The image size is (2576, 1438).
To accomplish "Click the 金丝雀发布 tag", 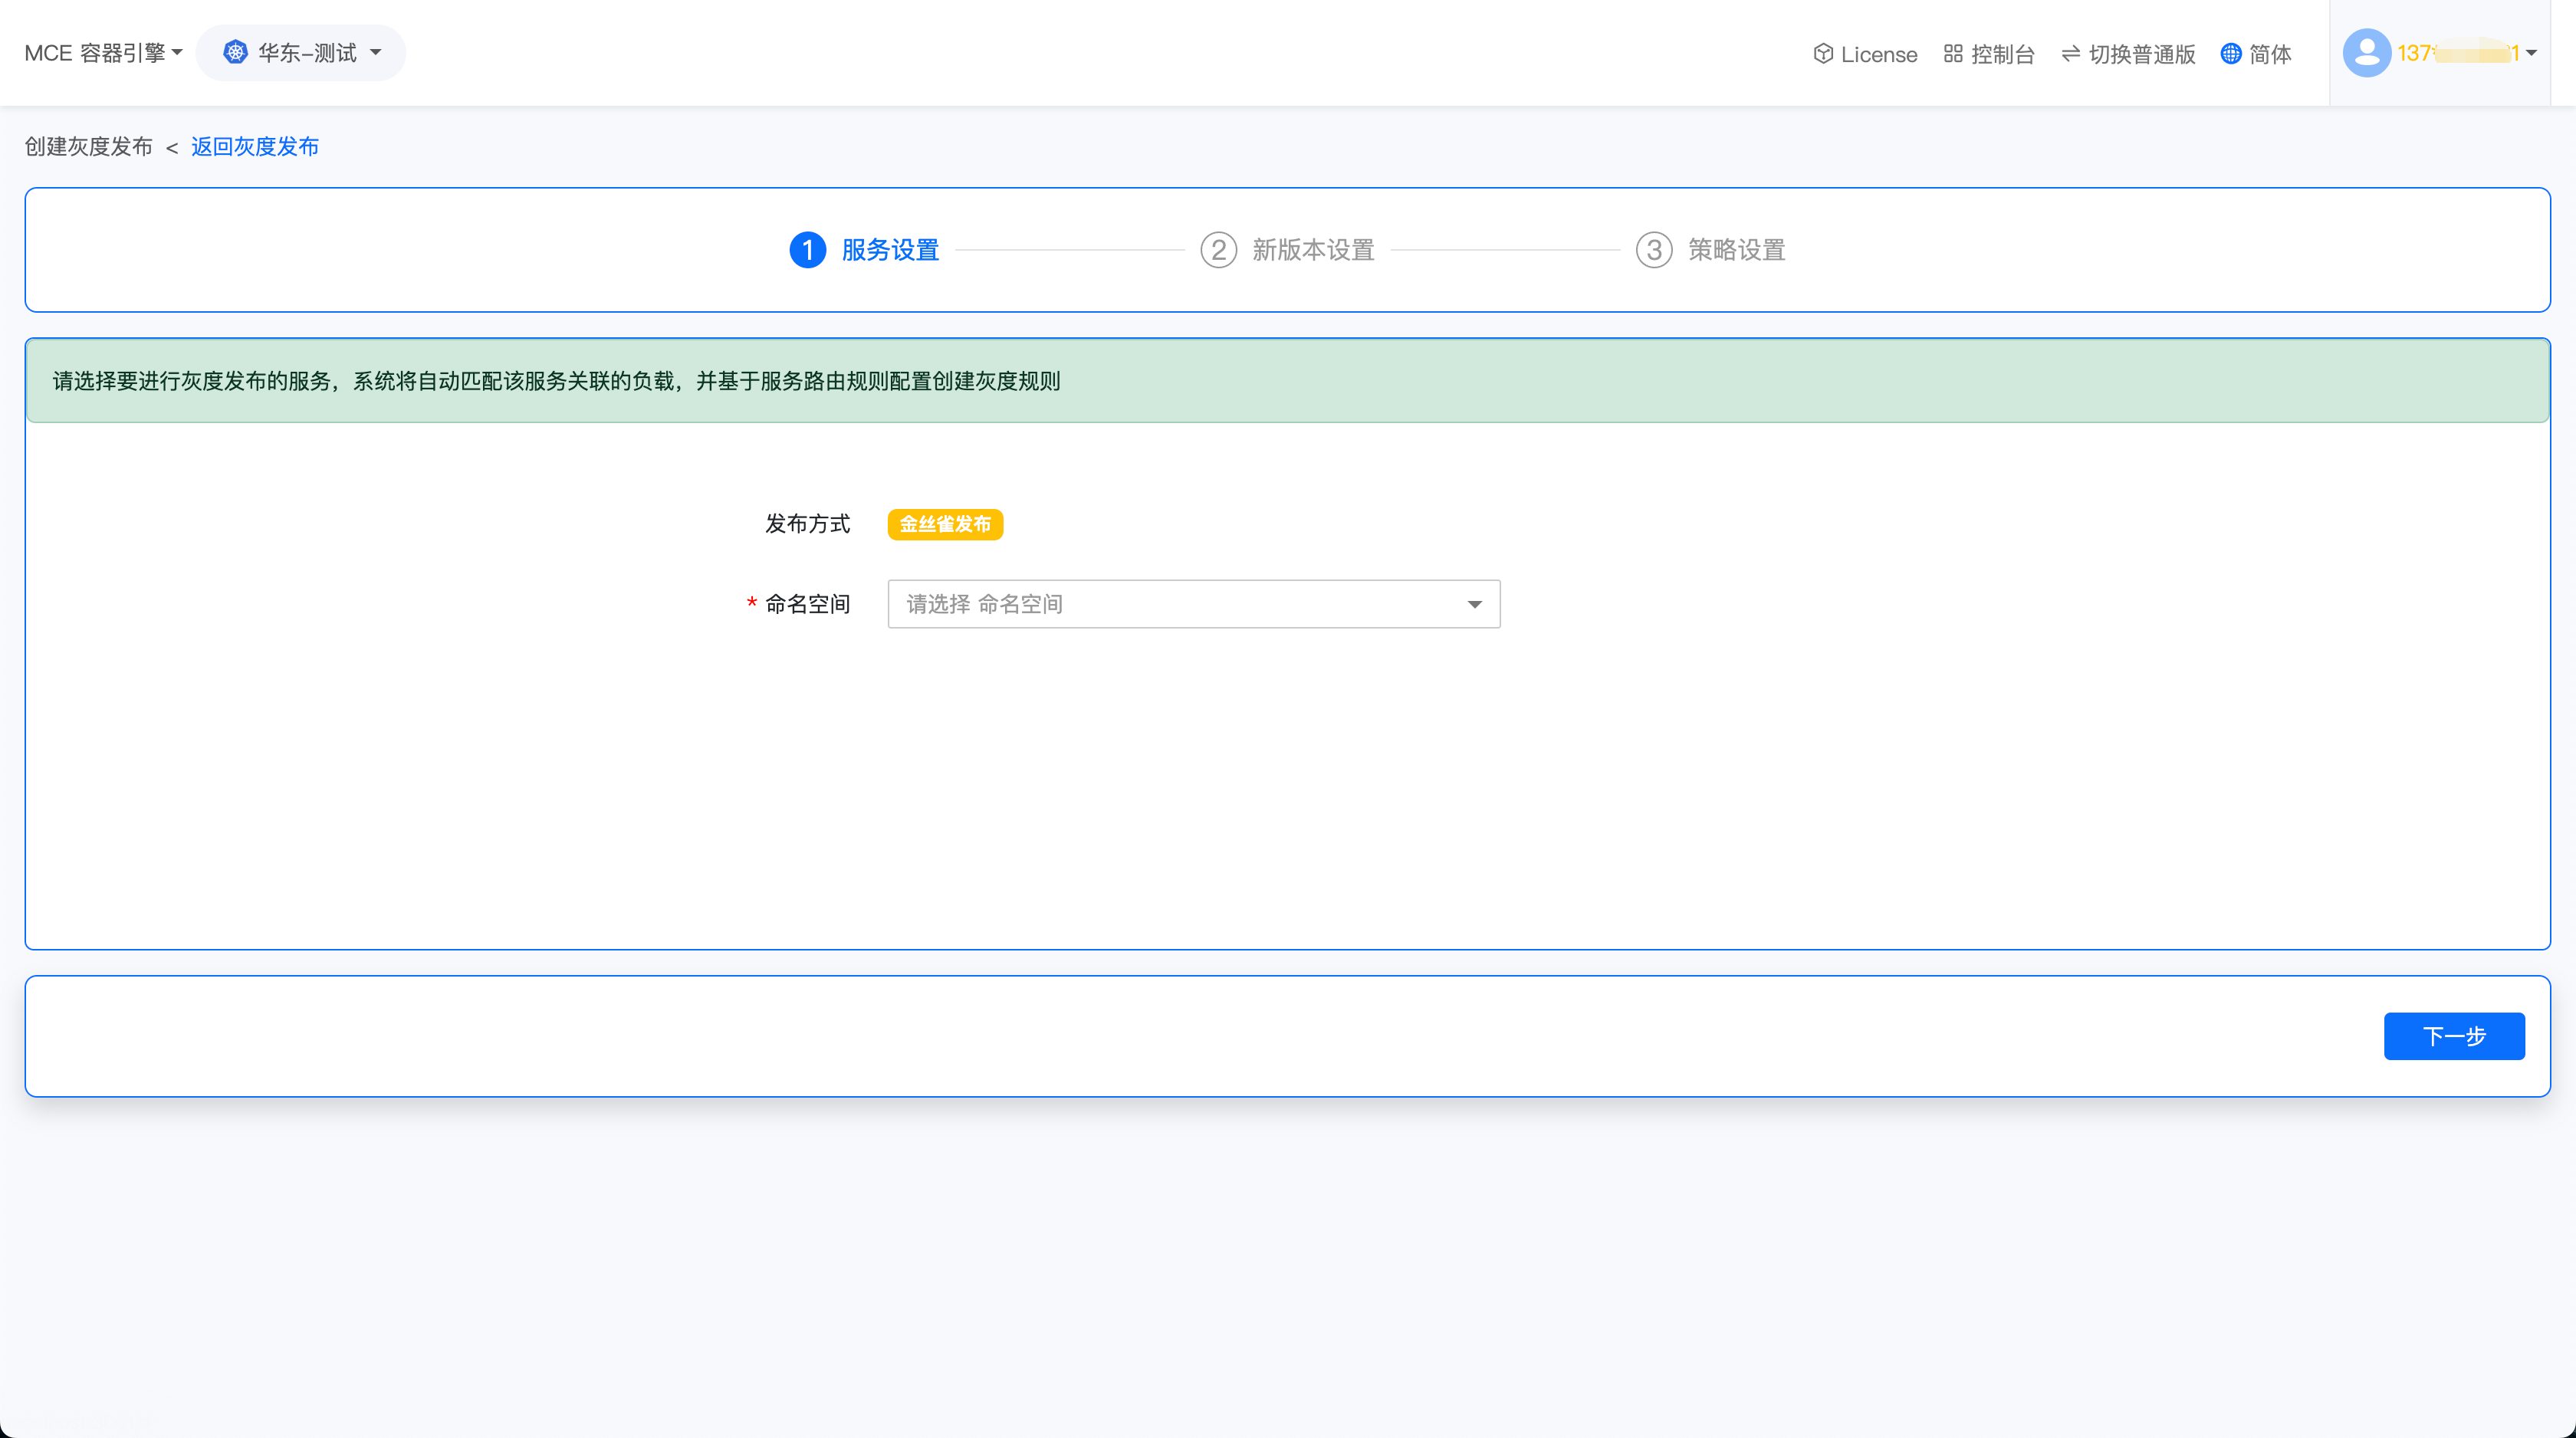I will click(945, 524).
